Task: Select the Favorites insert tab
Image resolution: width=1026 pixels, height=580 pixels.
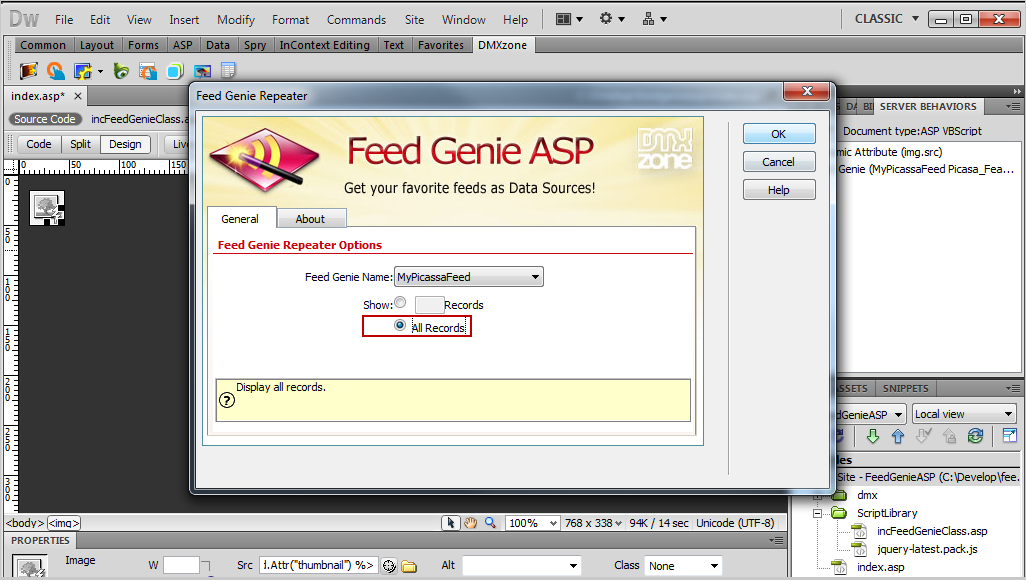Action: tap(441, 45)
